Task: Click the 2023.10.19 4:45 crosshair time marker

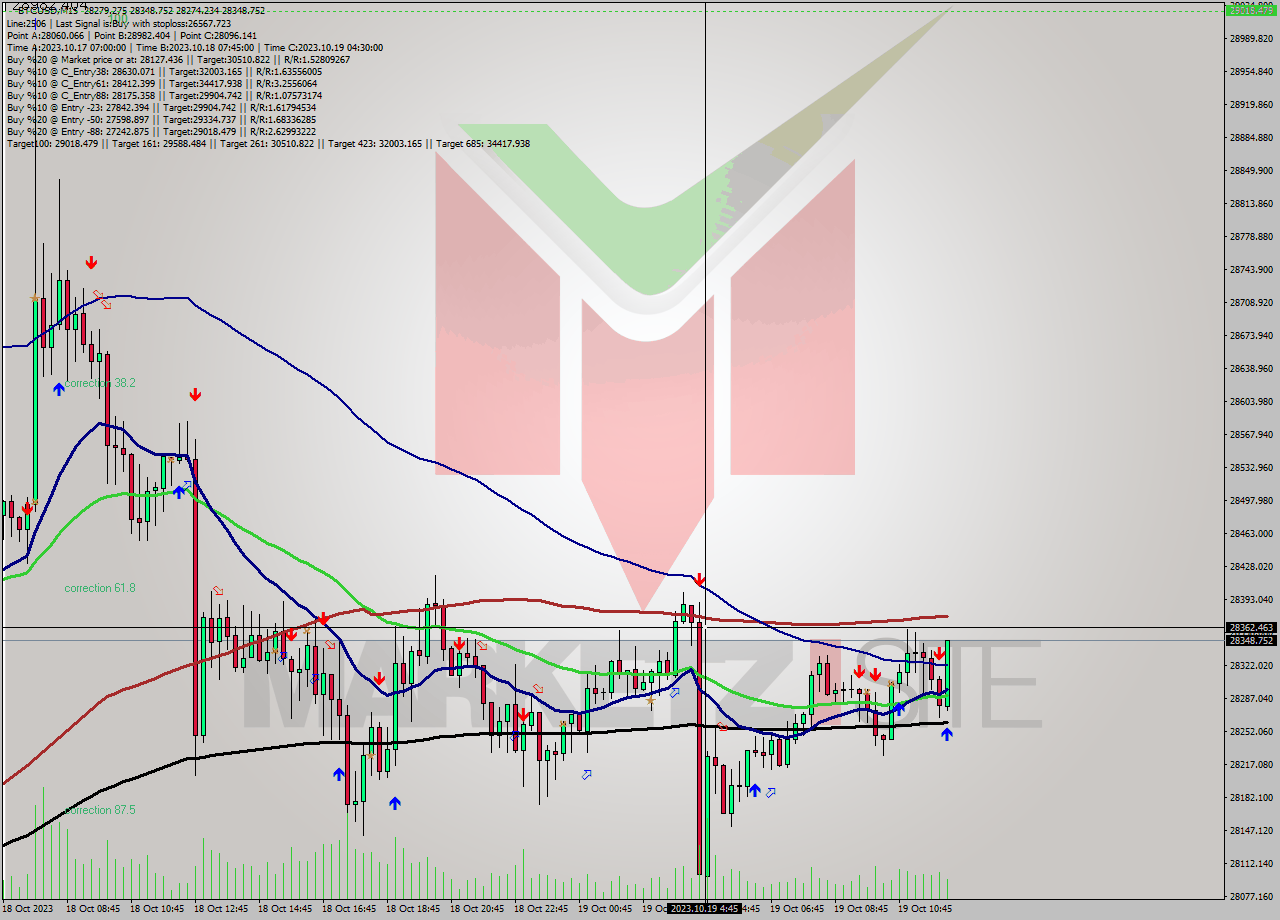Action: tap(704, 909)
